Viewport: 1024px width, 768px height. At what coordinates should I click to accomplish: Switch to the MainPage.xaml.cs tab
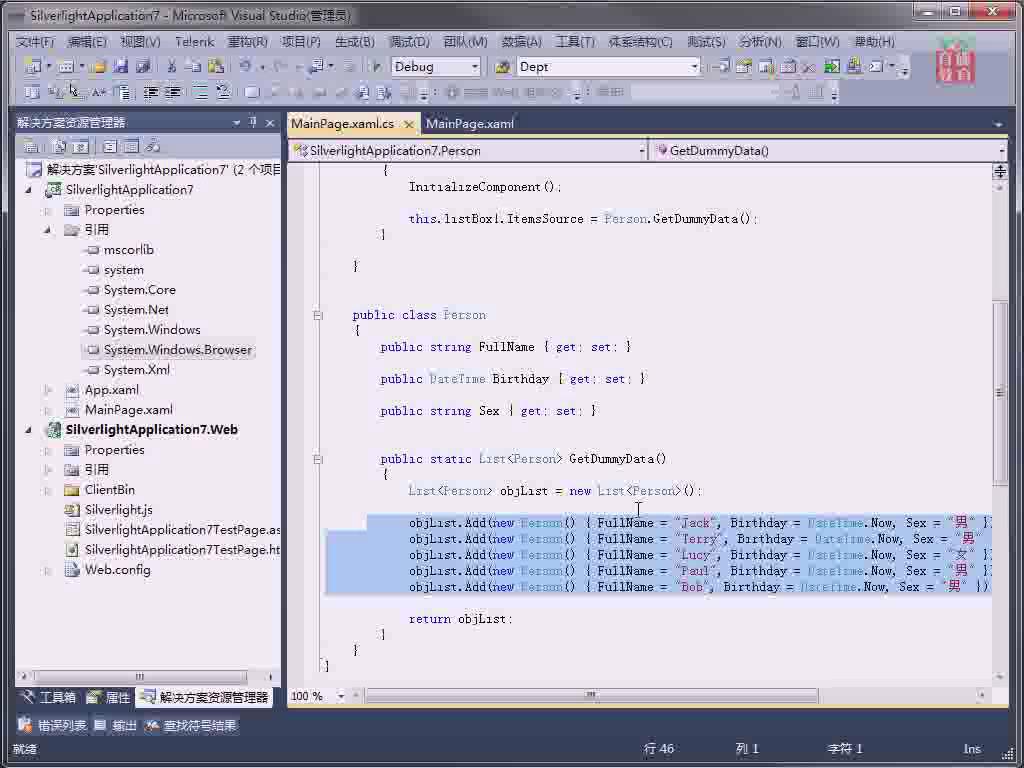point(343,123)
